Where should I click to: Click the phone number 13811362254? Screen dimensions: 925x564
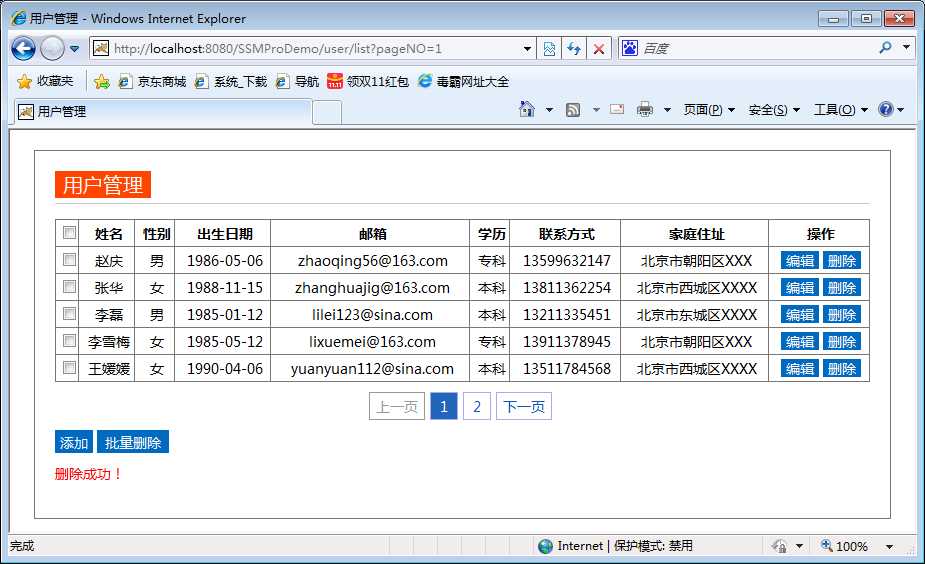tap(566, 288)
